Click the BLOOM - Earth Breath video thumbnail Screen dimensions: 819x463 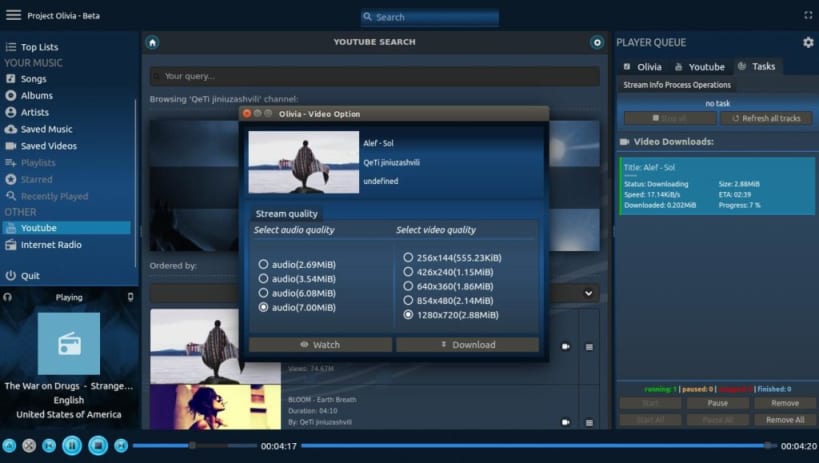[x=215, y=407]
